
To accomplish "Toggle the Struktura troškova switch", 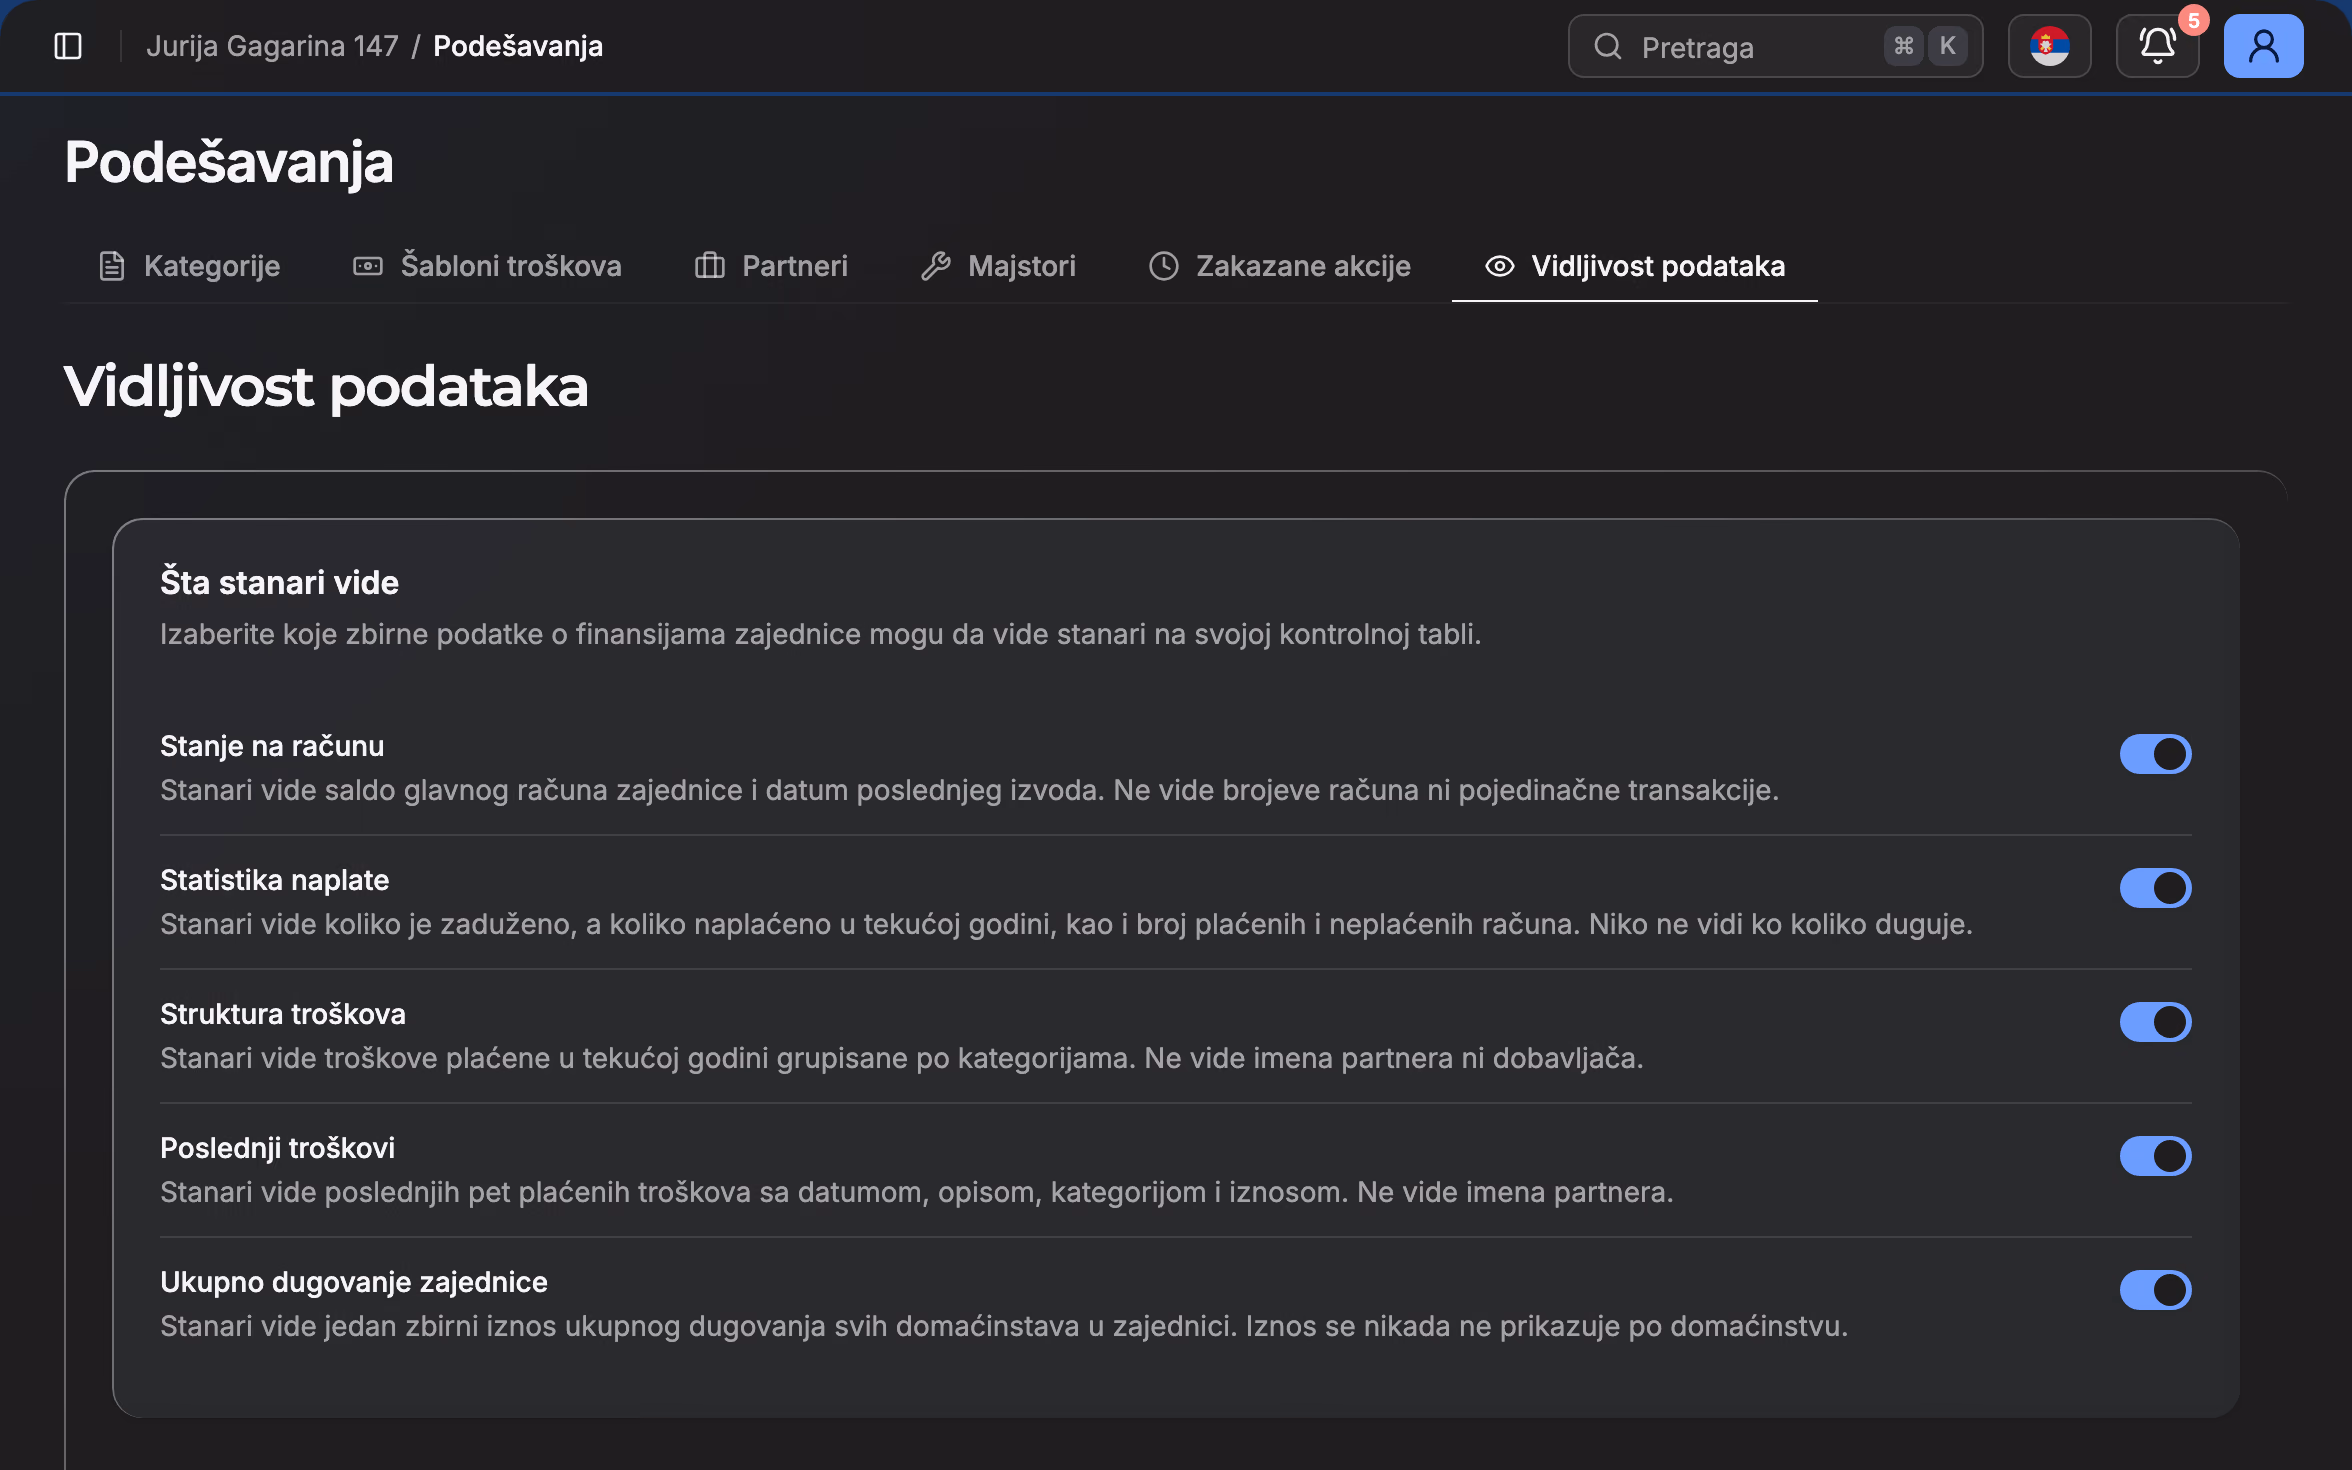I will 2155,1022.
